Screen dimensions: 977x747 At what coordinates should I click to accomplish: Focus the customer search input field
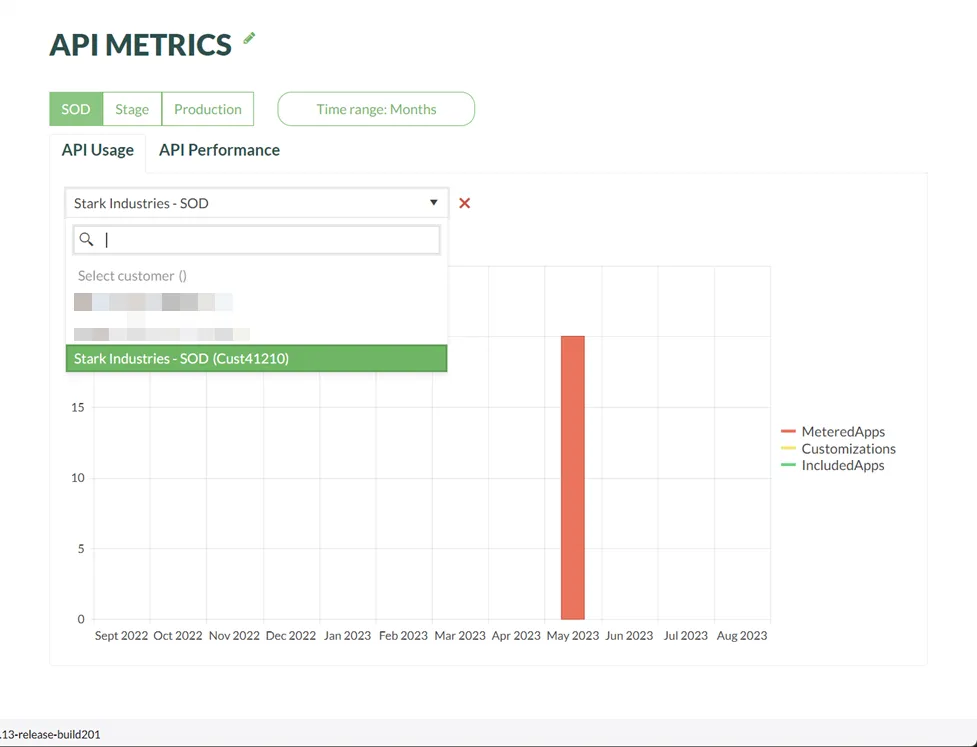[x=268, y=240]
